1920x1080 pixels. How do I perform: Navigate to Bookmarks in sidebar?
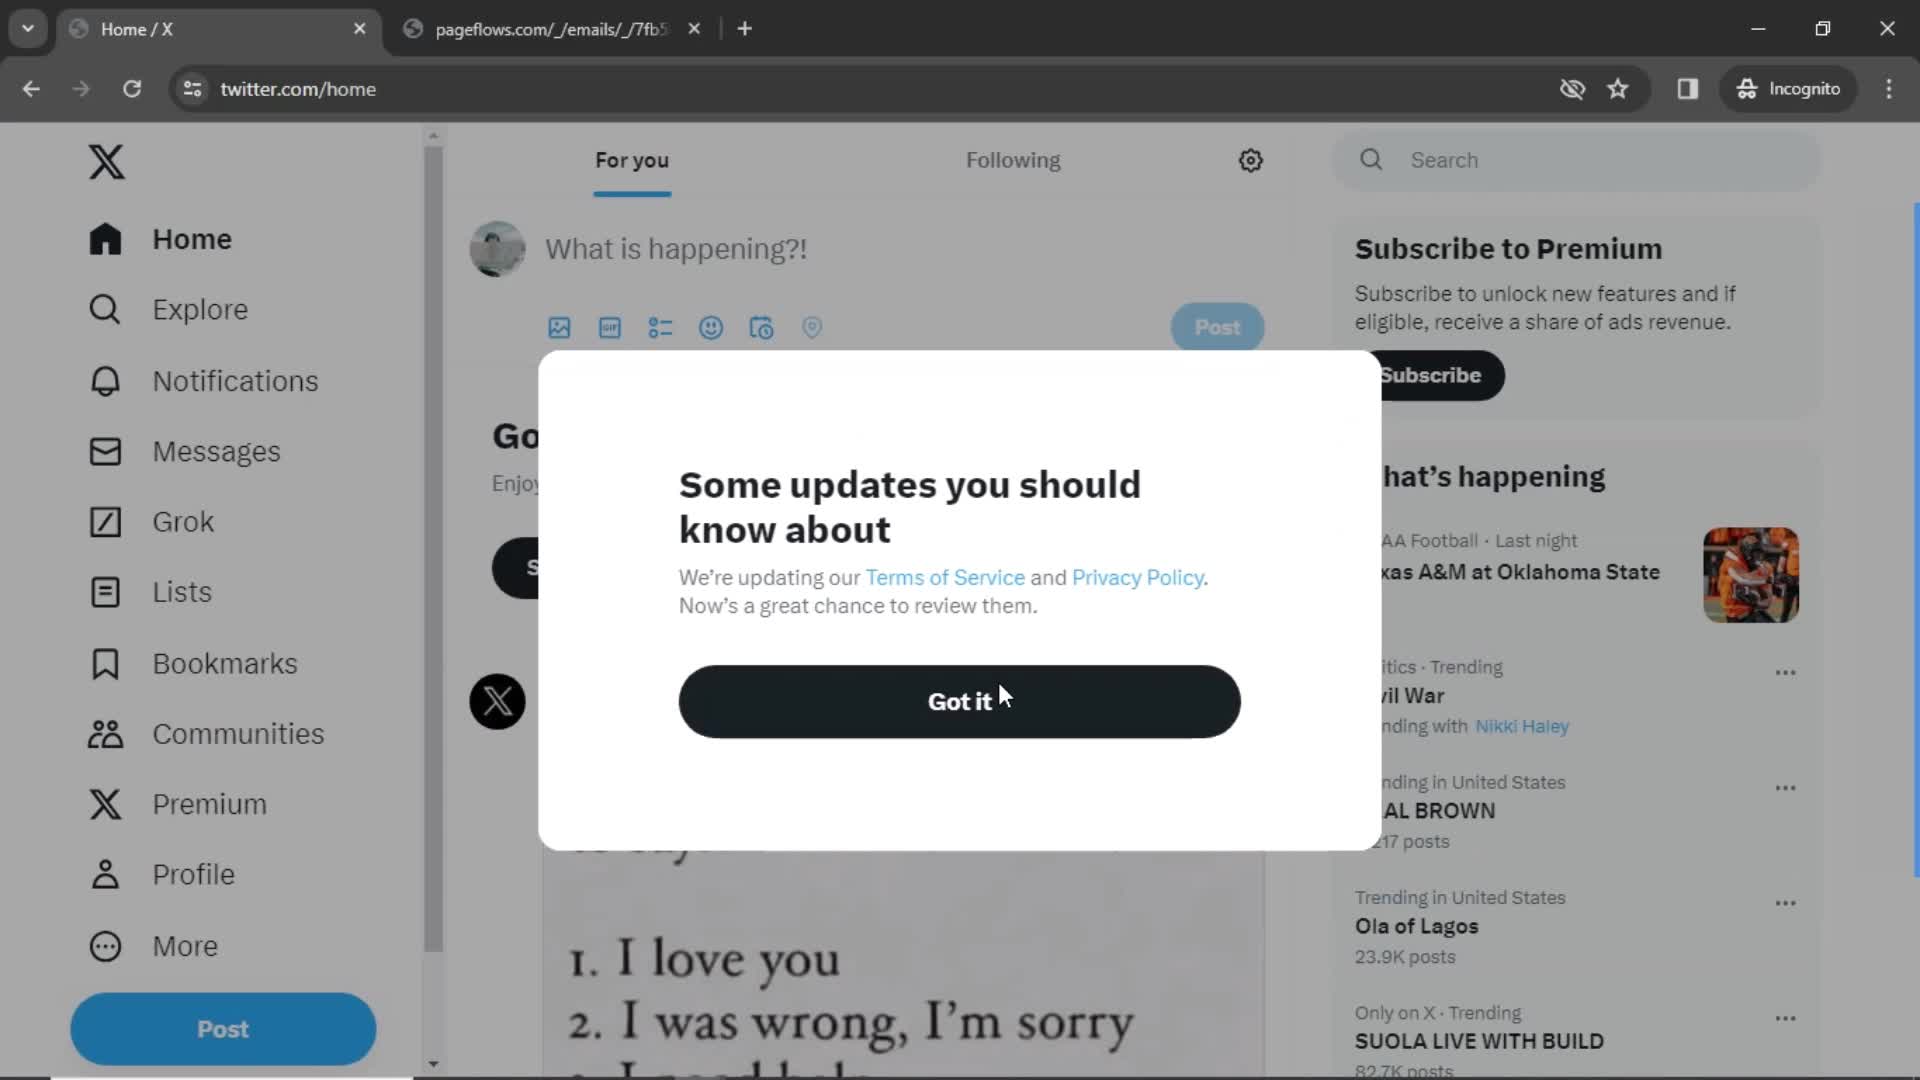[224, 663]
